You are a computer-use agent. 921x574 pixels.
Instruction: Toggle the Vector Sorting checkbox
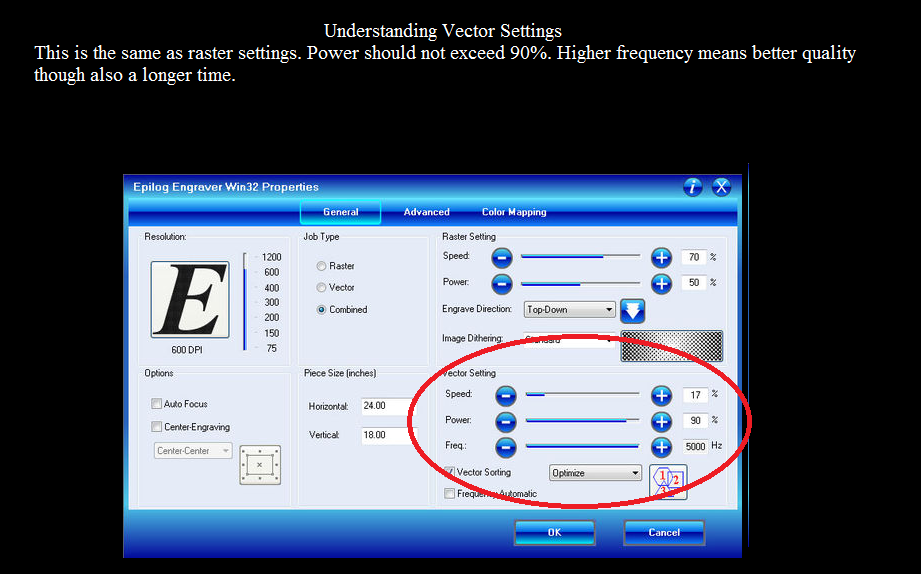449,472
